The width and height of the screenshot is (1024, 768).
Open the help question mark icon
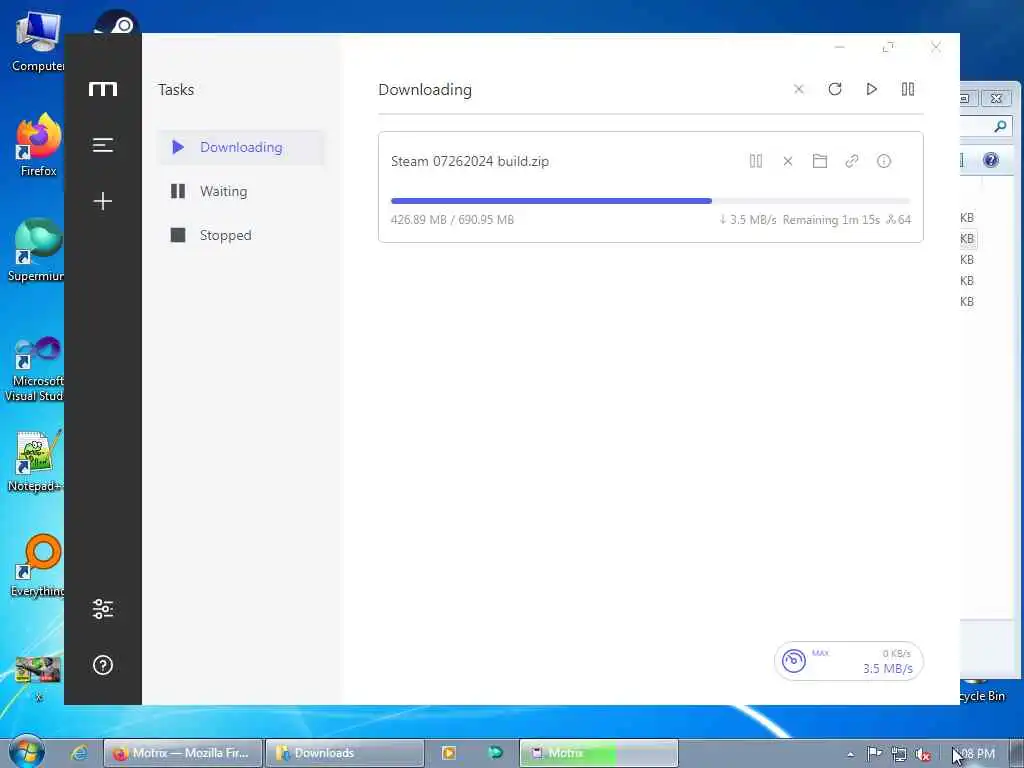click(103, 665)
